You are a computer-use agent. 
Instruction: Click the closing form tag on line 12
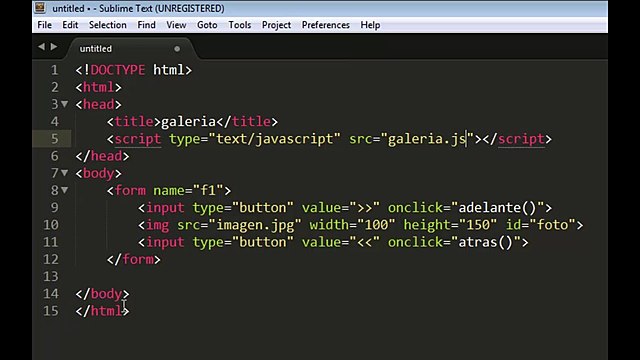134,259
